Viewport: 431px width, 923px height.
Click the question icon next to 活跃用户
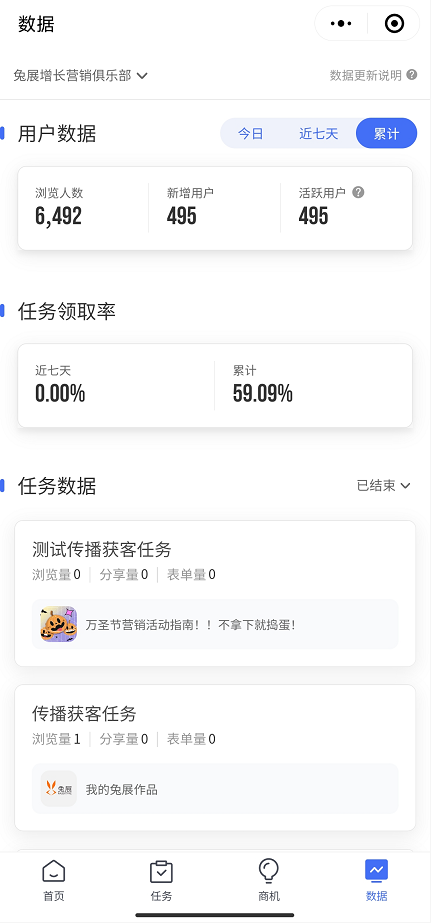358,192
